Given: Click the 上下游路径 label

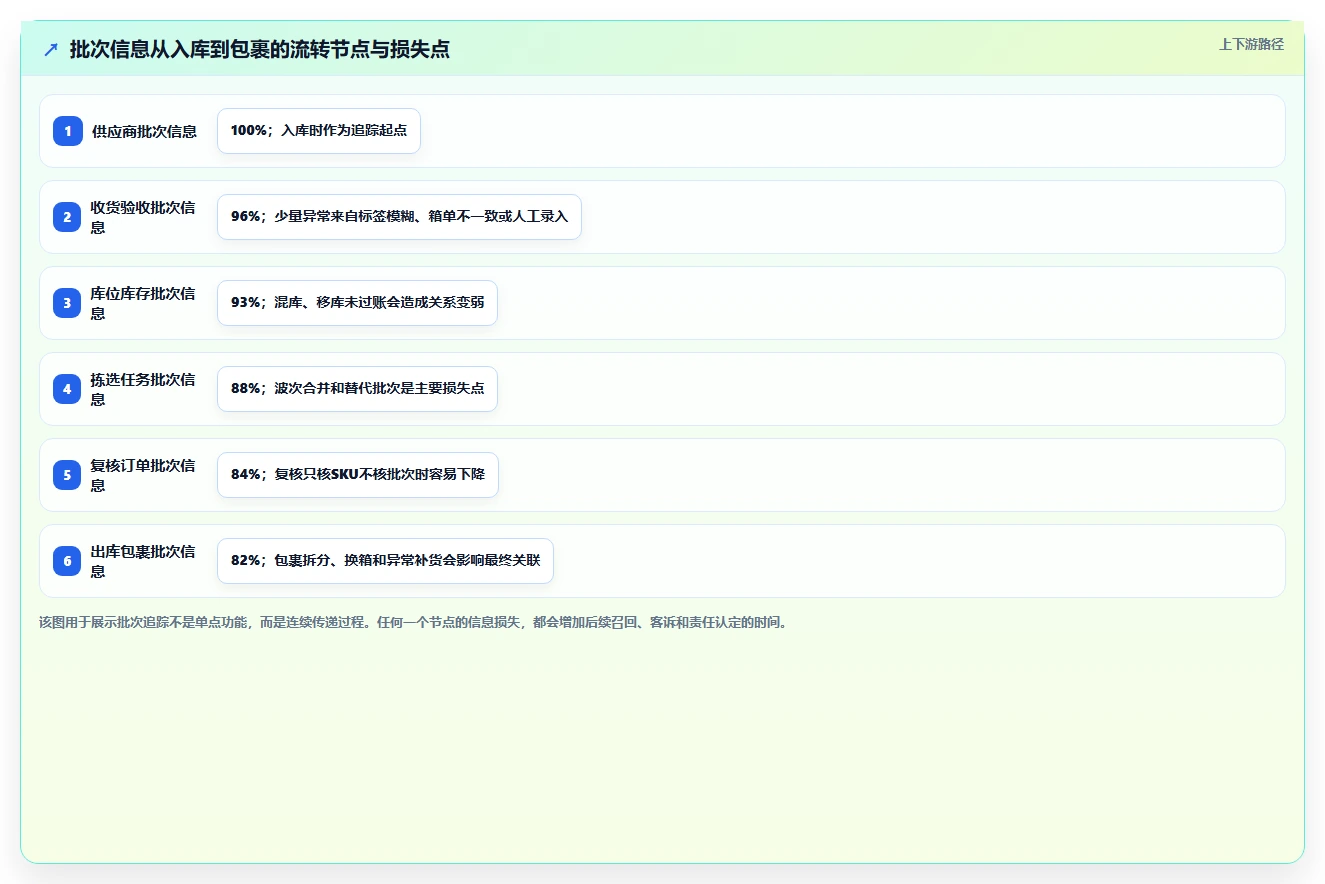Looking at the screenshot, I should (1251, 44).
